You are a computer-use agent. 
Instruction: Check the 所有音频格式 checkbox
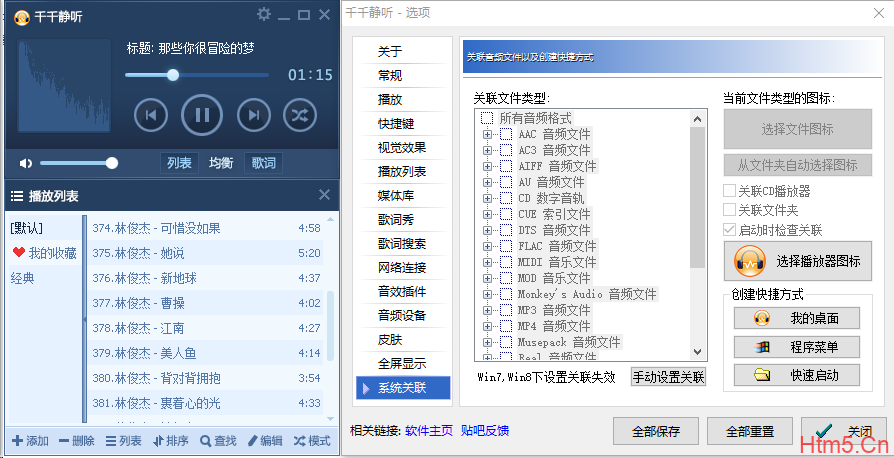(487, 118)
